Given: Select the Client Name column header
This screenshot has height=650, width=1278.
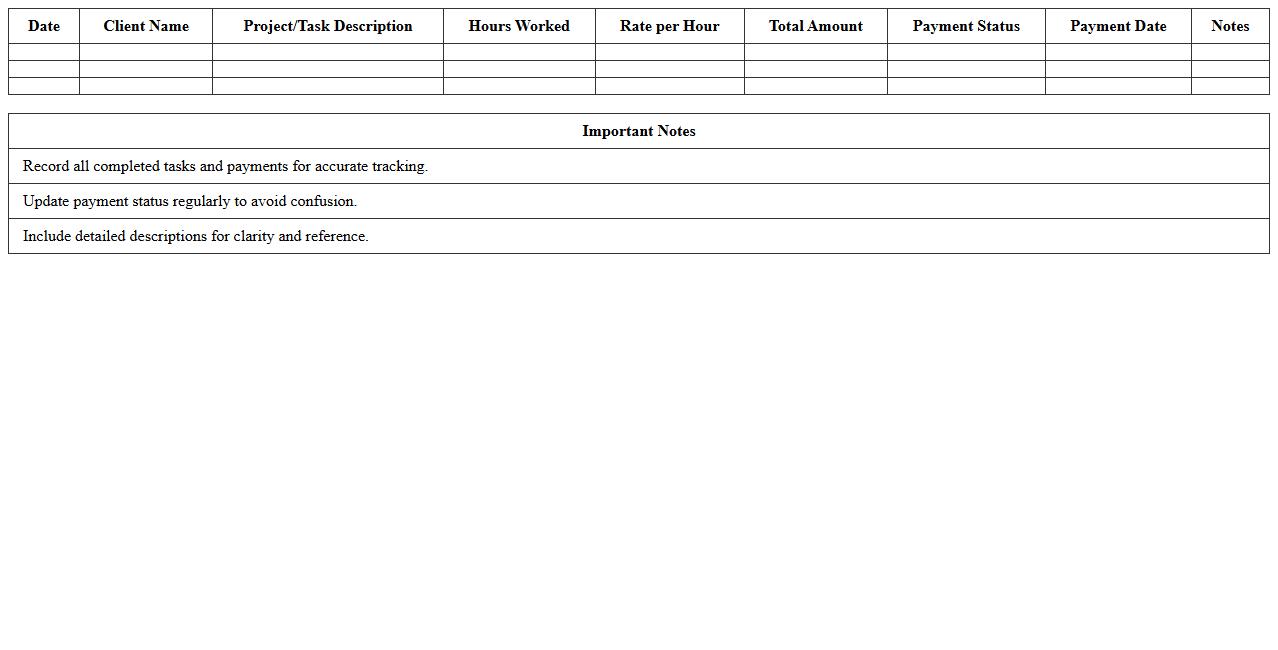Looking at the screenshot, I should click(146, 26).
